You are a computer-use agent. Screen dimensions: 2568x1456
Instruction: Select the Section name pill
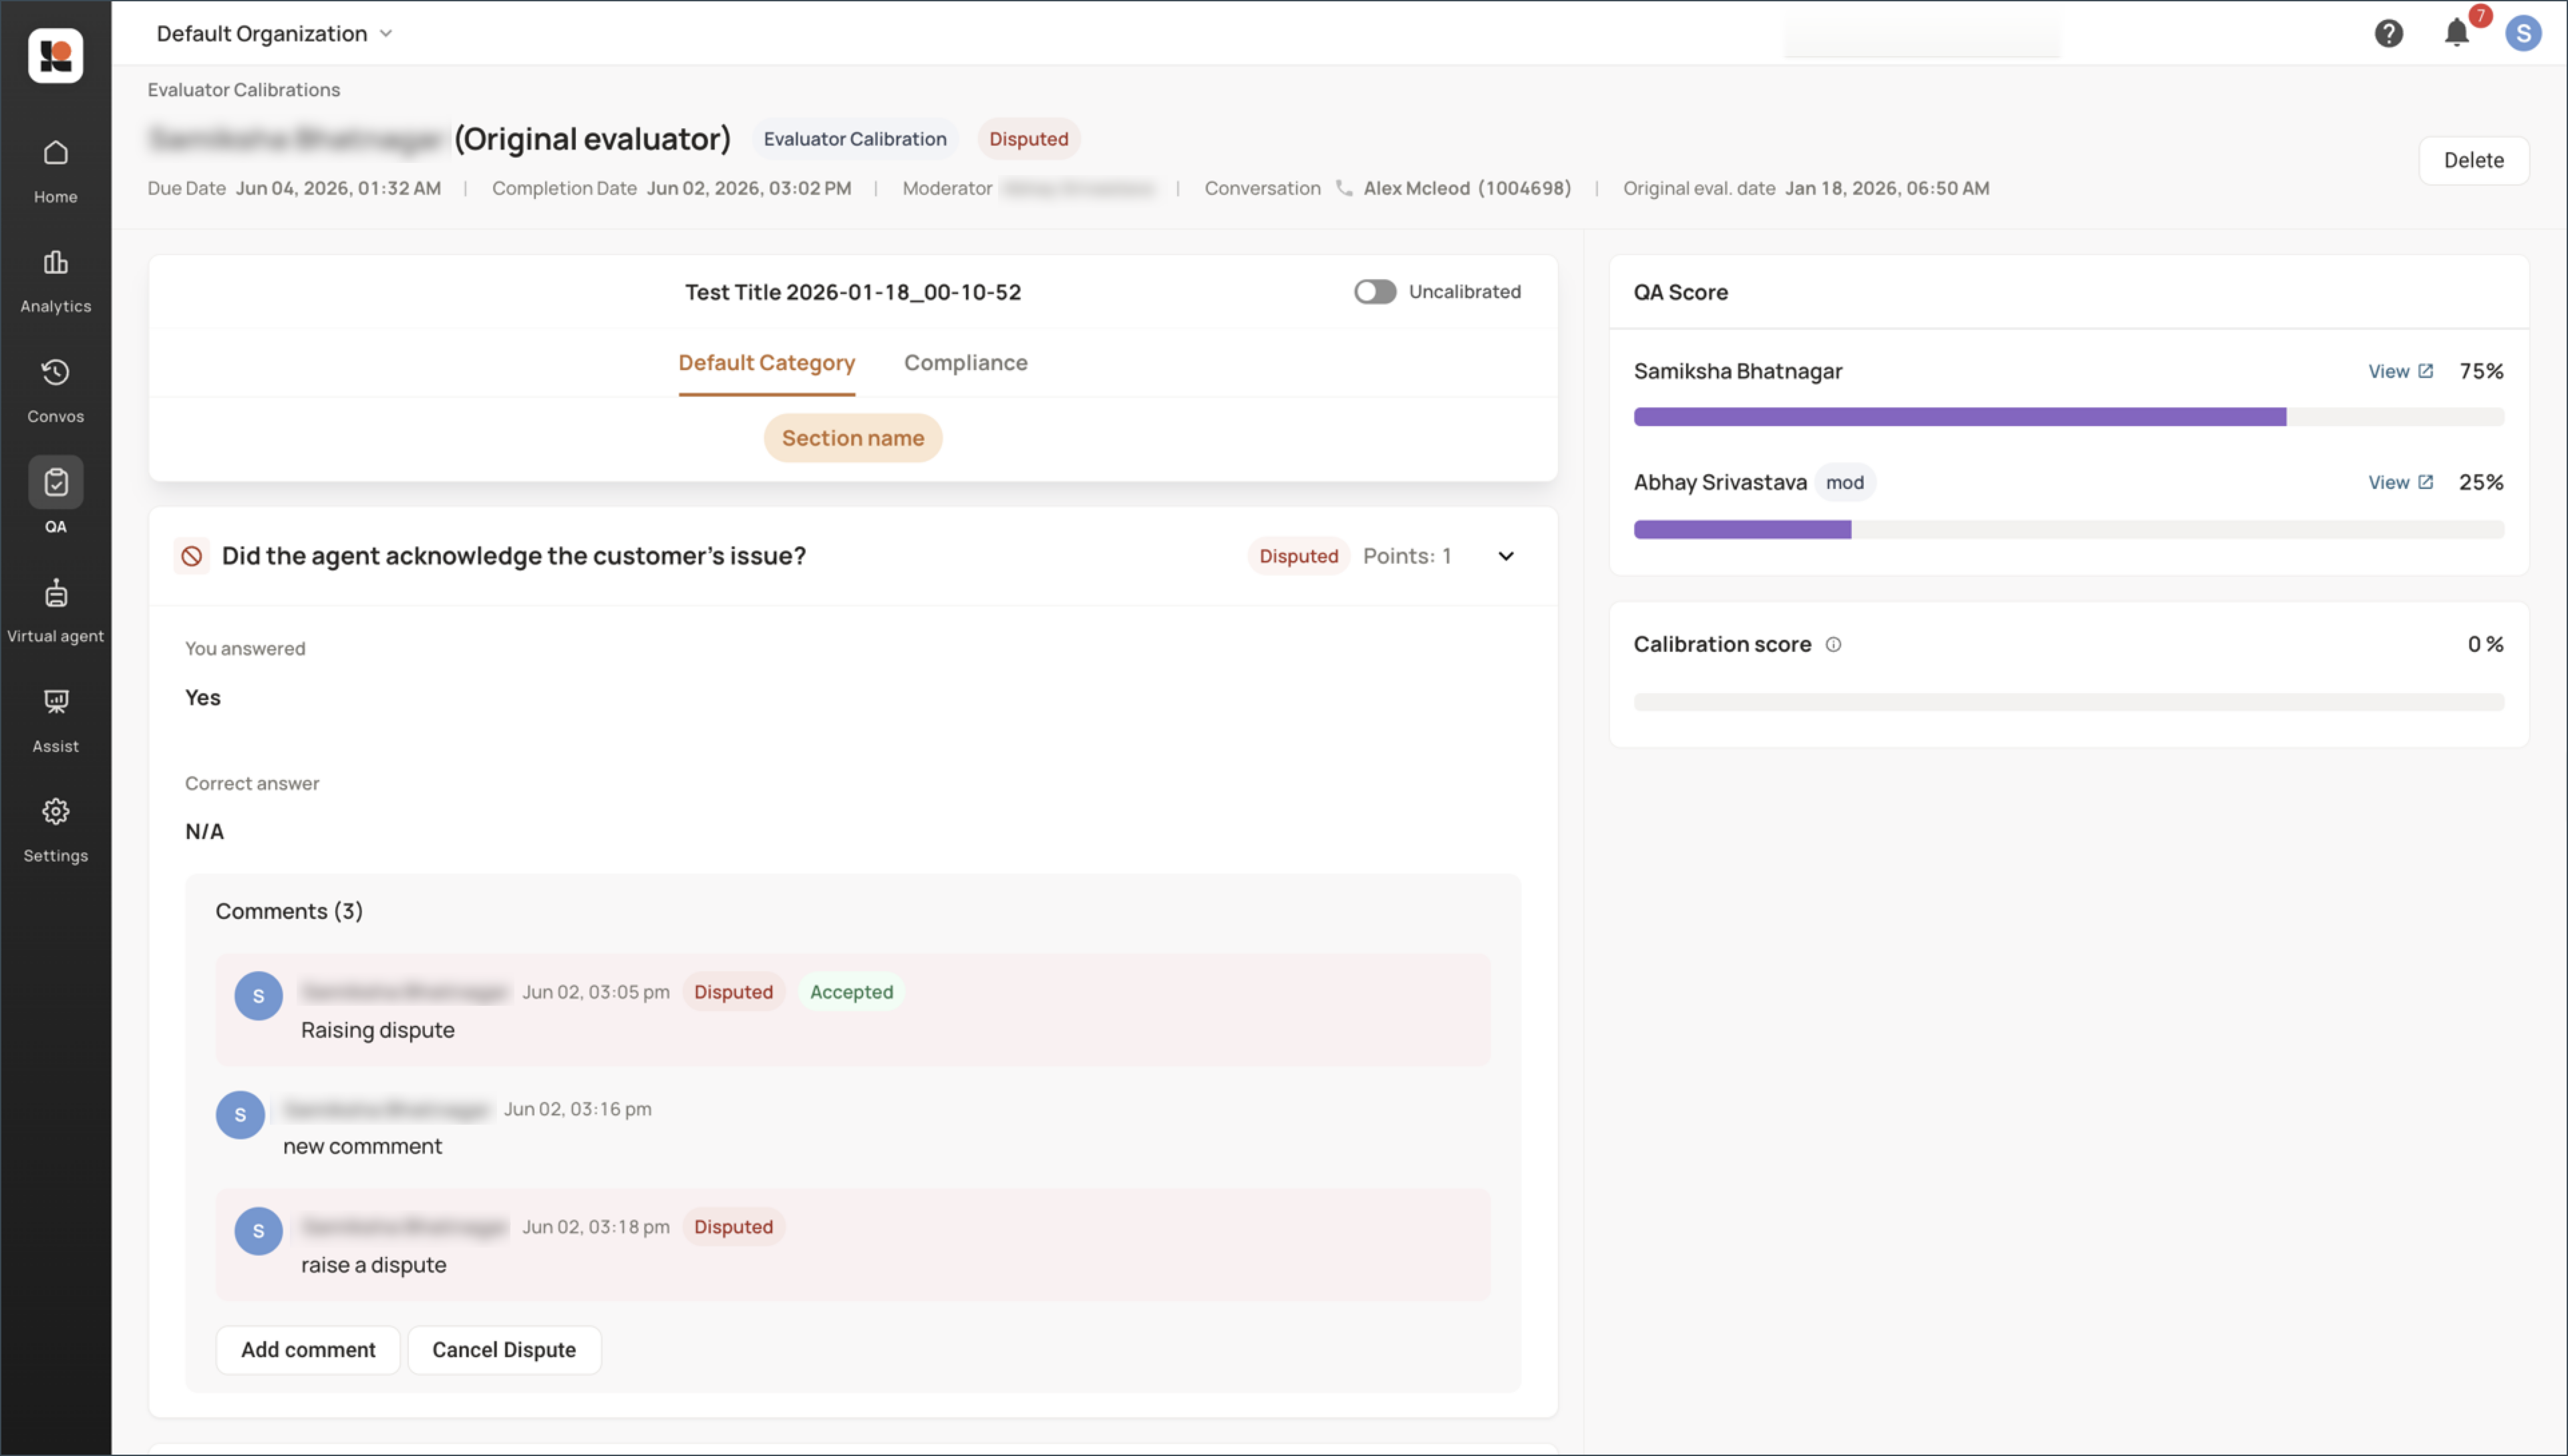[x=853, y=438]
